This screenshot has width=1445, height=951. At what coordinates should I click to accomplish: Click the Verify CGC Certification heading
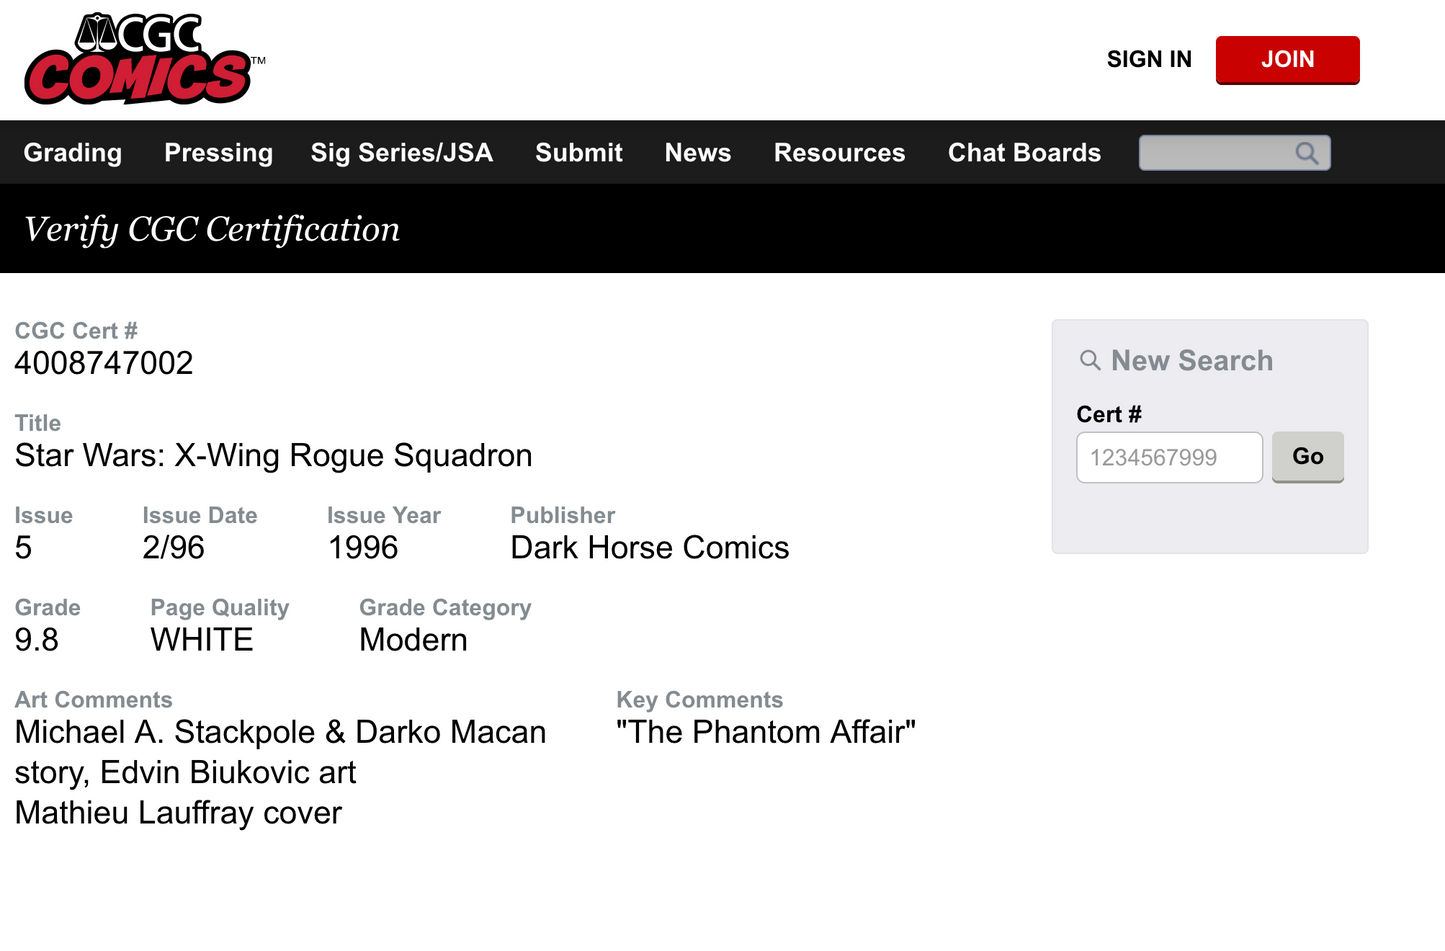(212, 229)
